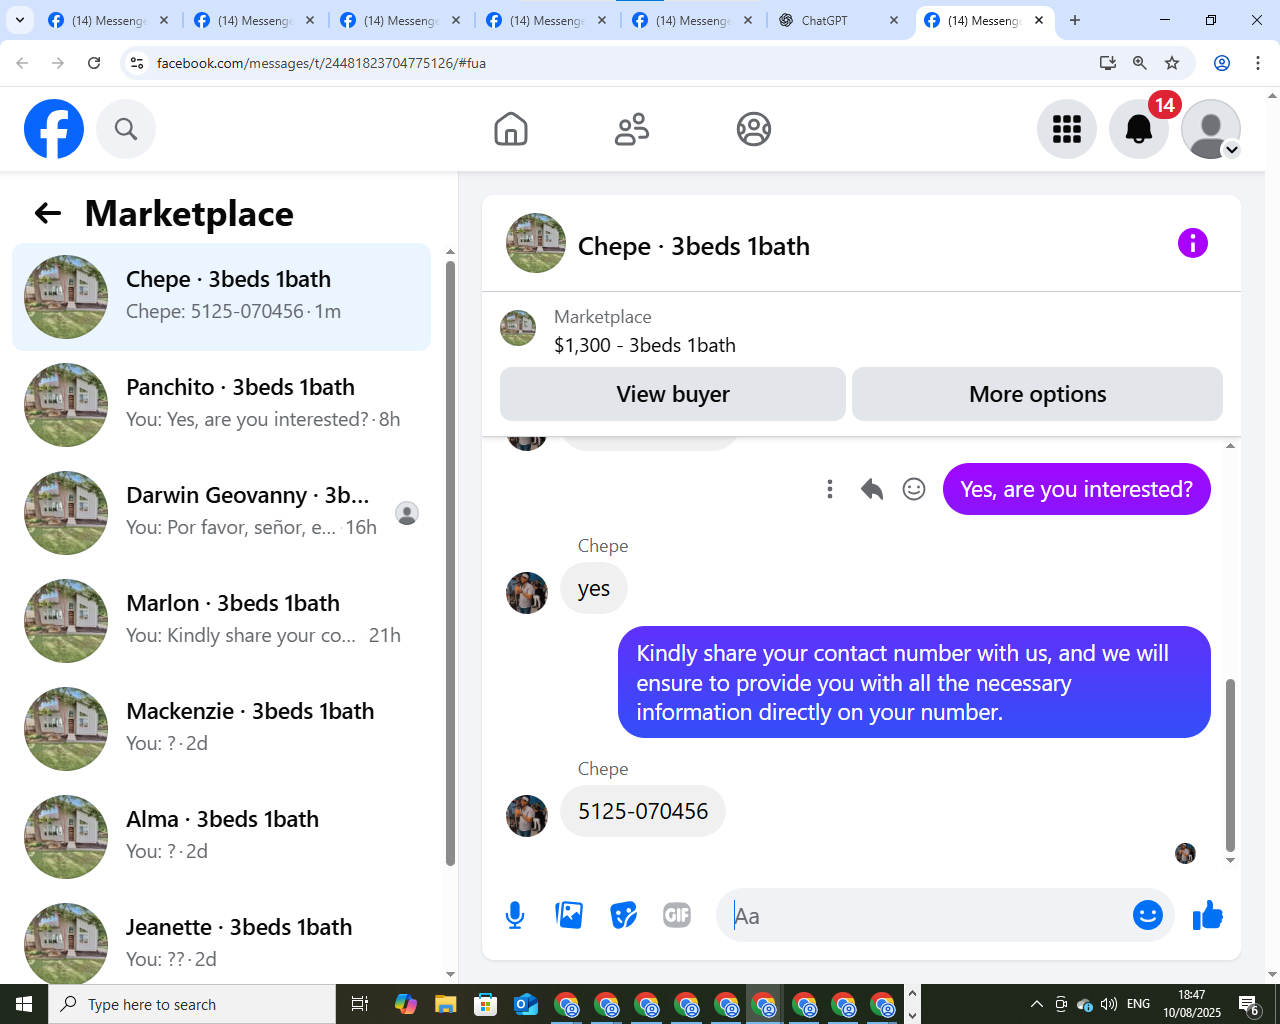Click the More options button
Viewport: 1280px width, 1024px height.
click(x=1038, y=394)
